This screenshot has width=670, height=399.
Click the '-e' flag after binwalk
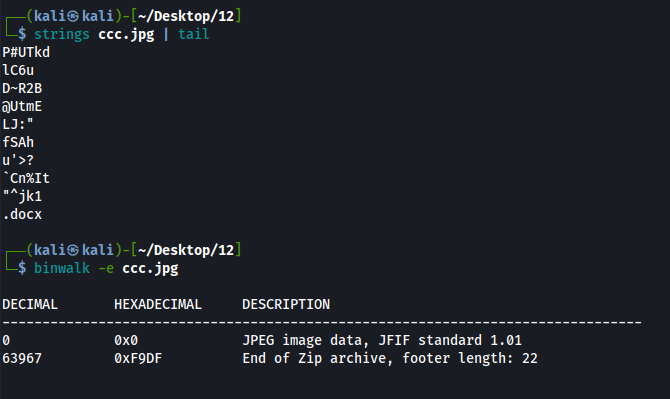tap(106, 268)
